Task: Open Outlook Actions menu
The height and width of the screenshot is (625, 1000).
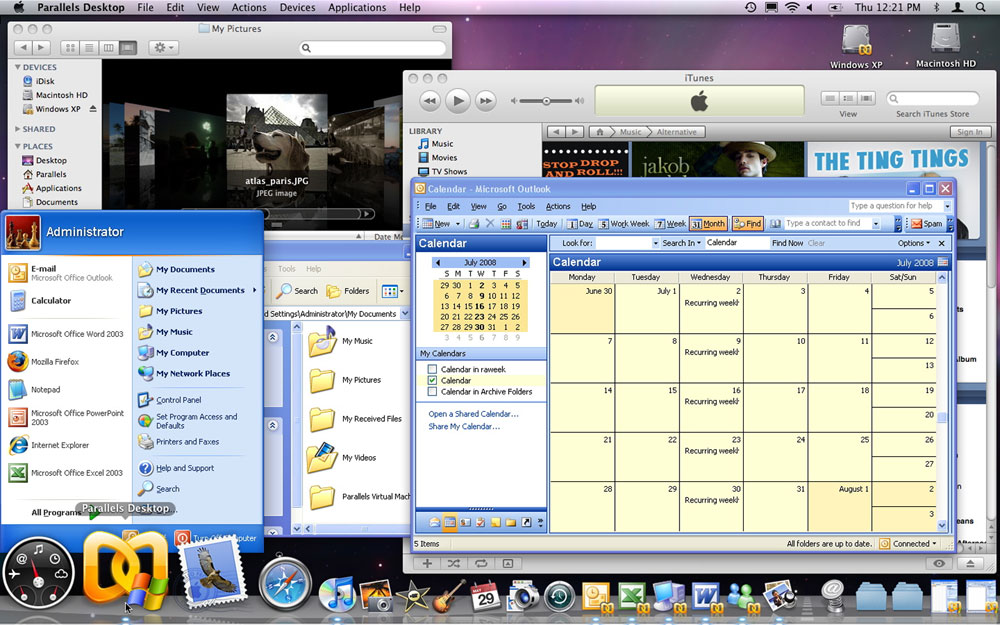Action: coord(557,207)
